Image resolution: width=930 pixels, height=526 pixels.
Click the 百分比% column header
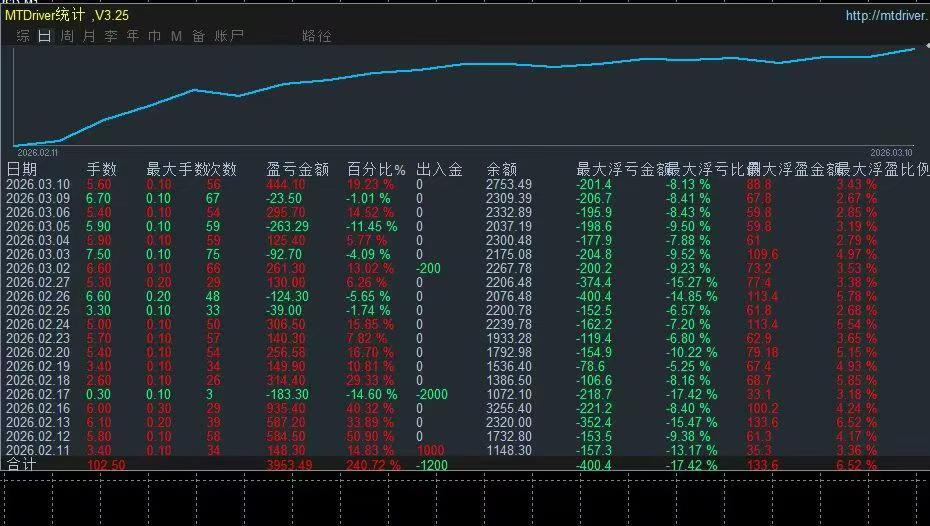376,170
